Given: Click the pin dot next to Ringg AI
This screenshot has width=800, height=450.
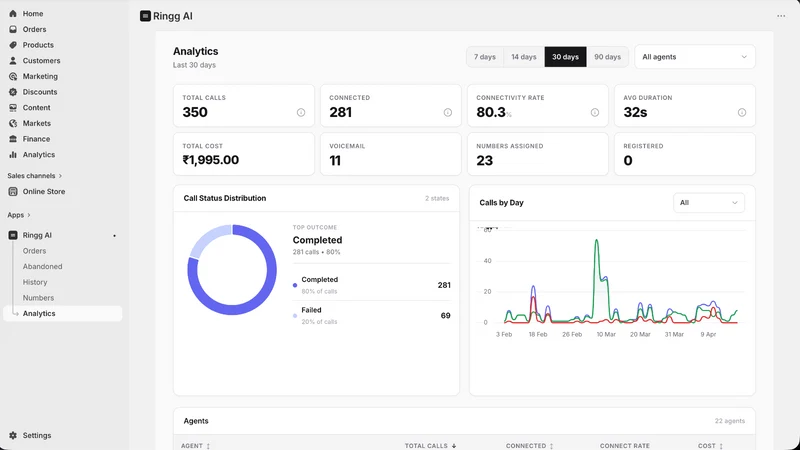Looking at the screenshot, I should click(x=114, y=236).
